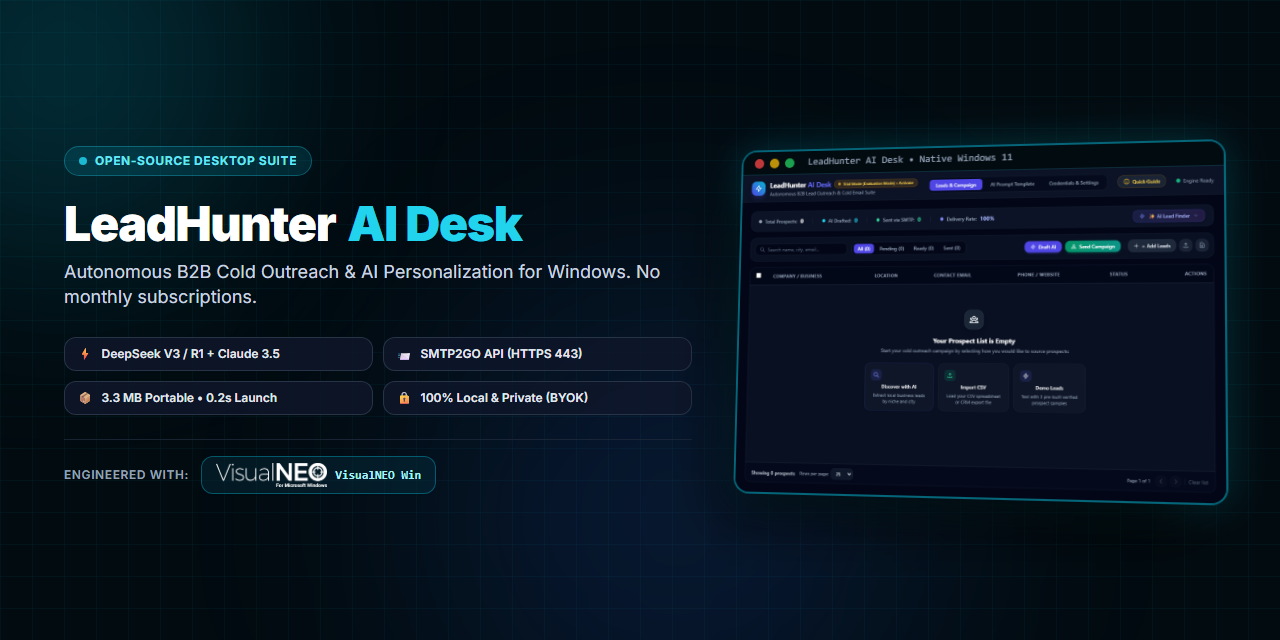Click the green Send Campaign button
Screen dimensions: 1280x640
(x=1093, y=247)
